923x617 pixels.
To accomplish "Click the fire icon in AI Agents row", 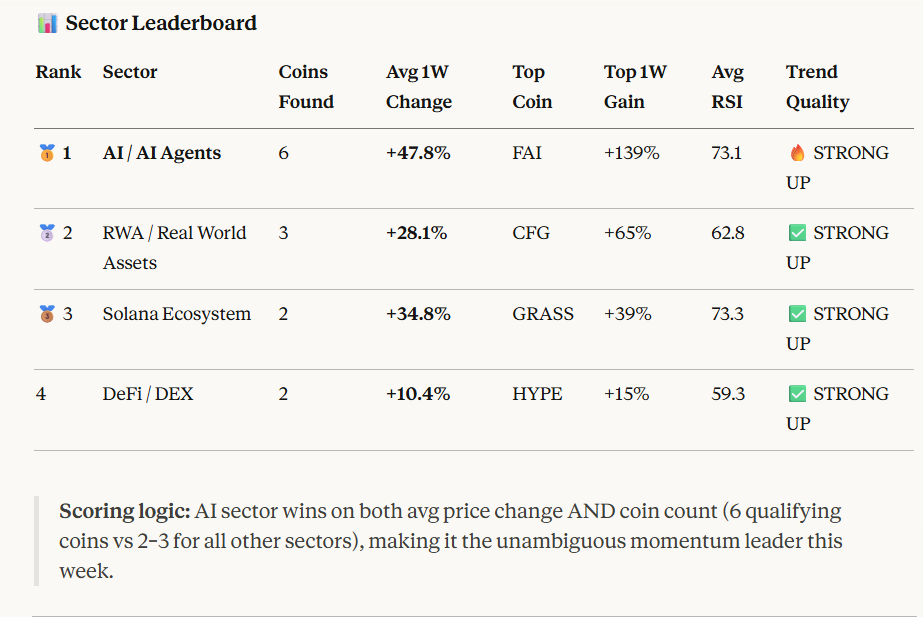I will [797, 154].
